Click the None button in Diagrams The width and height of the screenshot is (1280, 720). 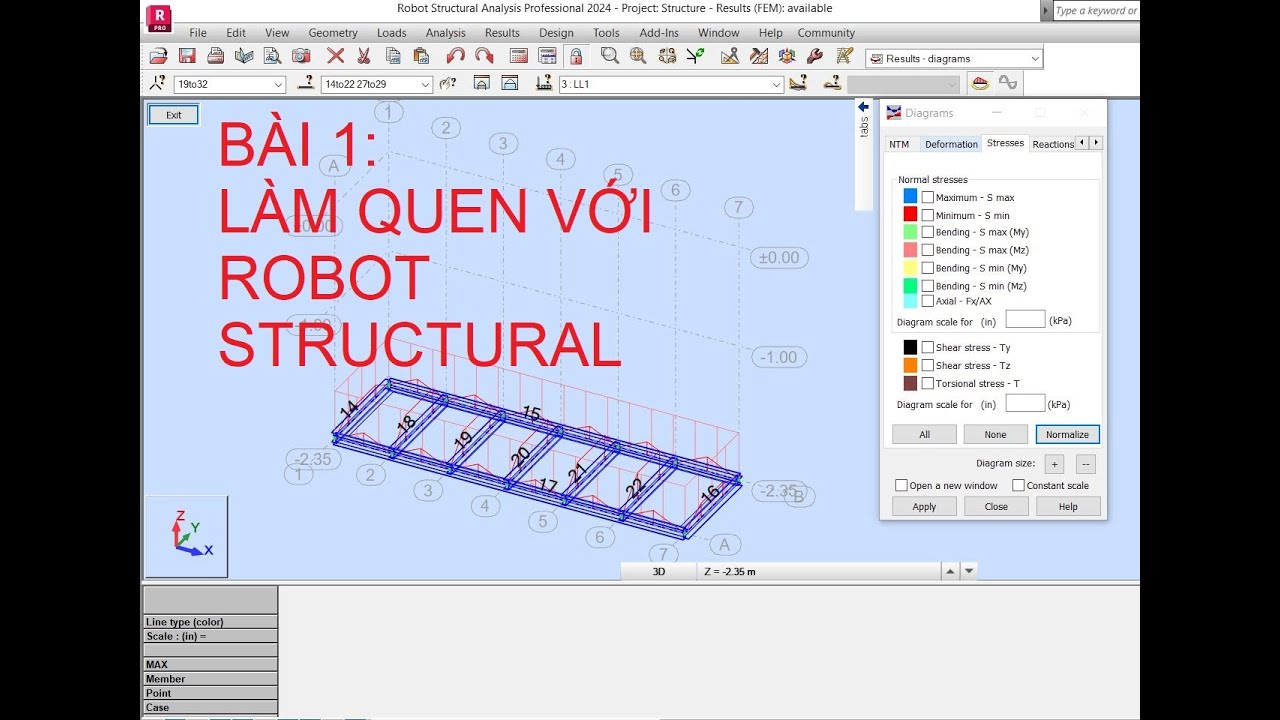pyautogui.click(x=996, y=434)
